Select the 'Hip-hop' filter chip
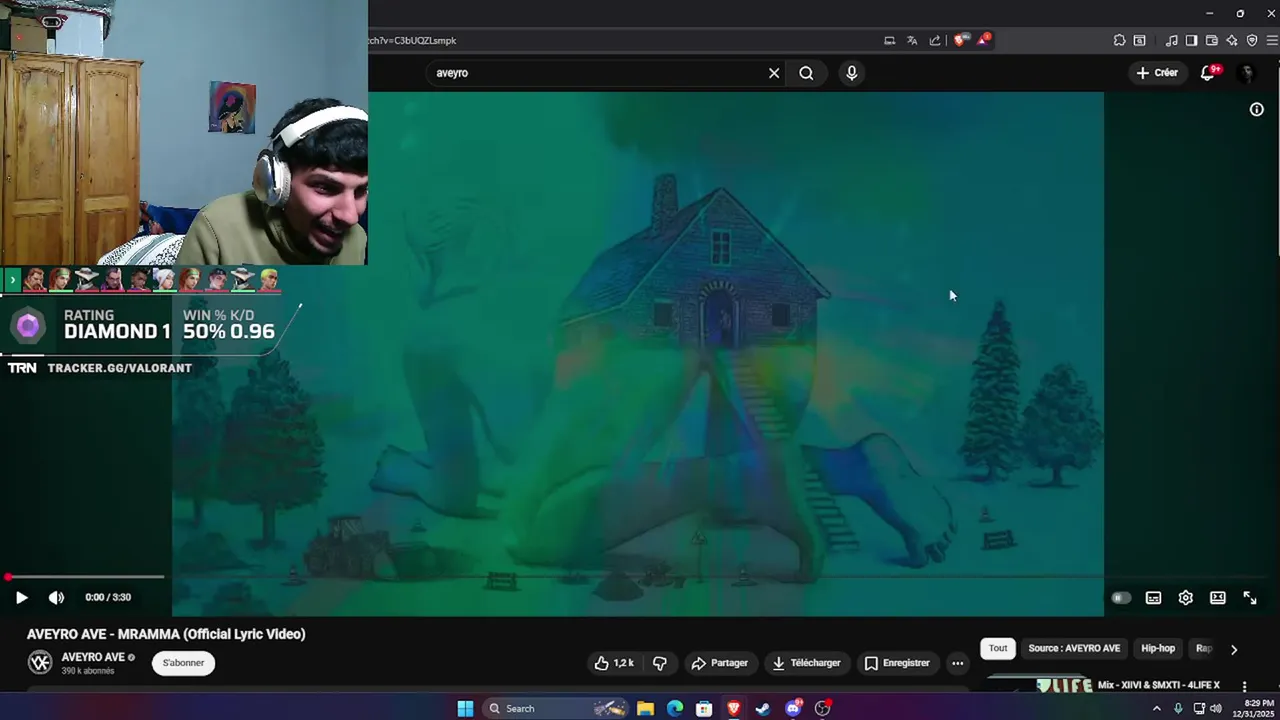 [x=1158, y=648]
